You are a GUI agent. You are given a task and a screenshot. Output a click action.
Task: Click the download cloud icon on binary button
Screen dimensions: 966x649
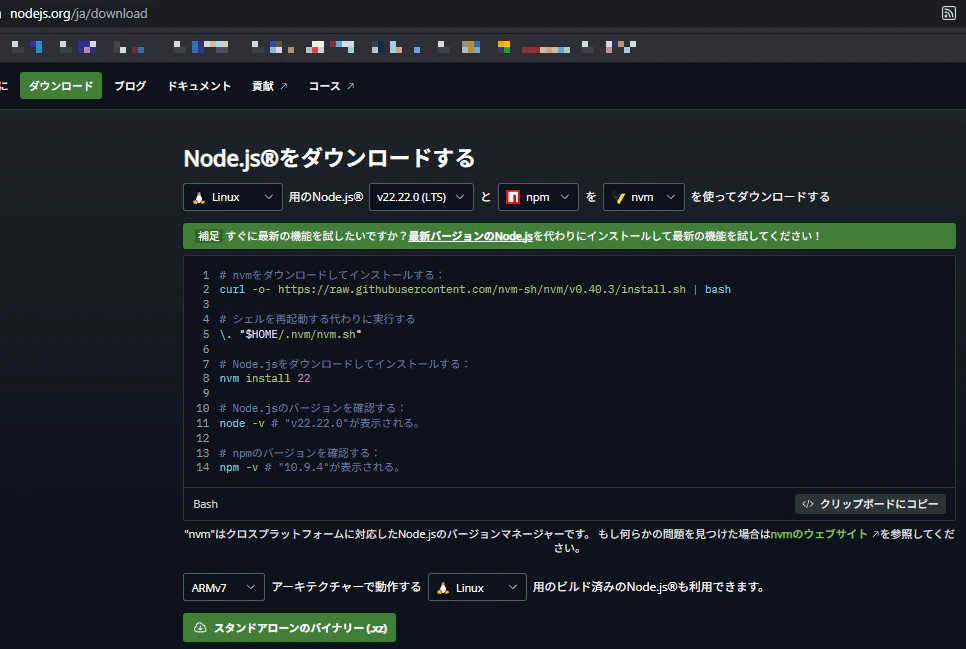[200, 627]
